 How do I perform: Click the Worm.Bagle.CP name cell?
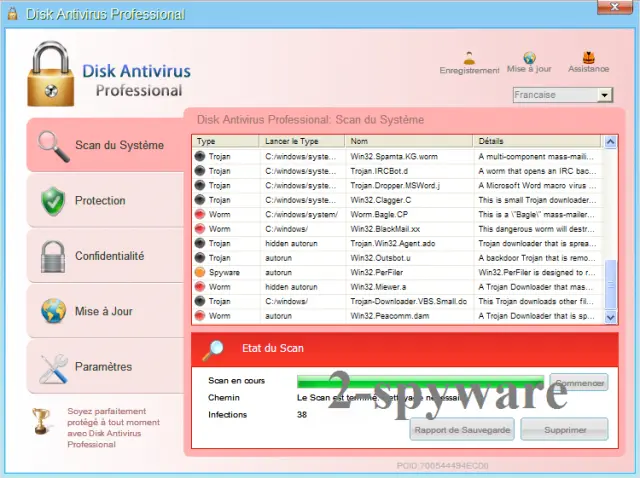click(x=379, y=215)
